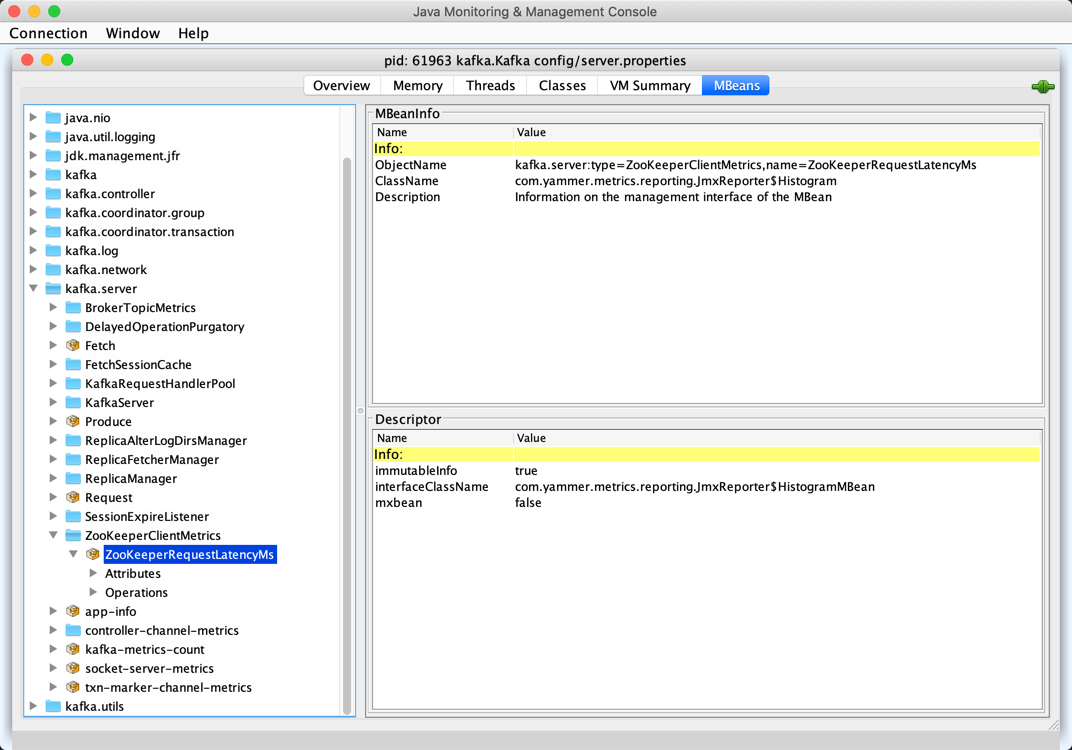Click the socket-server-metrics bean icon
This screenshot has width=1072, height=750.
tap(73, 669)
